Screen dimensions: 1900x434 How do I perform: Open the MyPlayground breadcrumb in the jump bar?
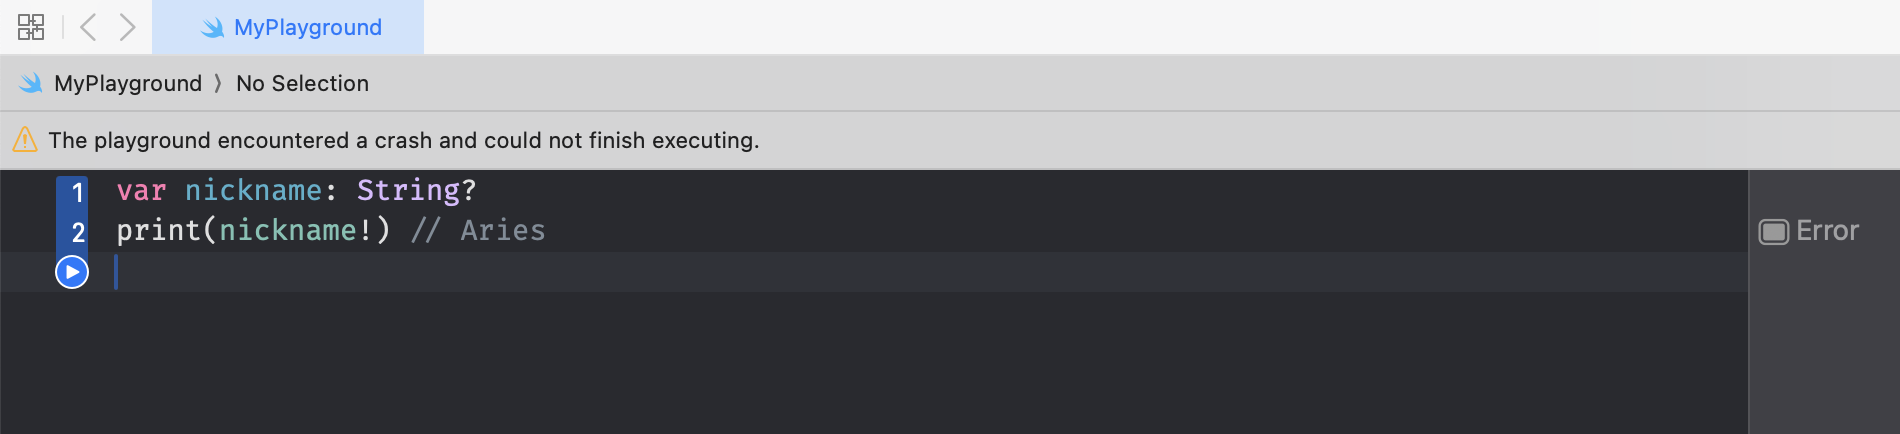coord(128,84)
